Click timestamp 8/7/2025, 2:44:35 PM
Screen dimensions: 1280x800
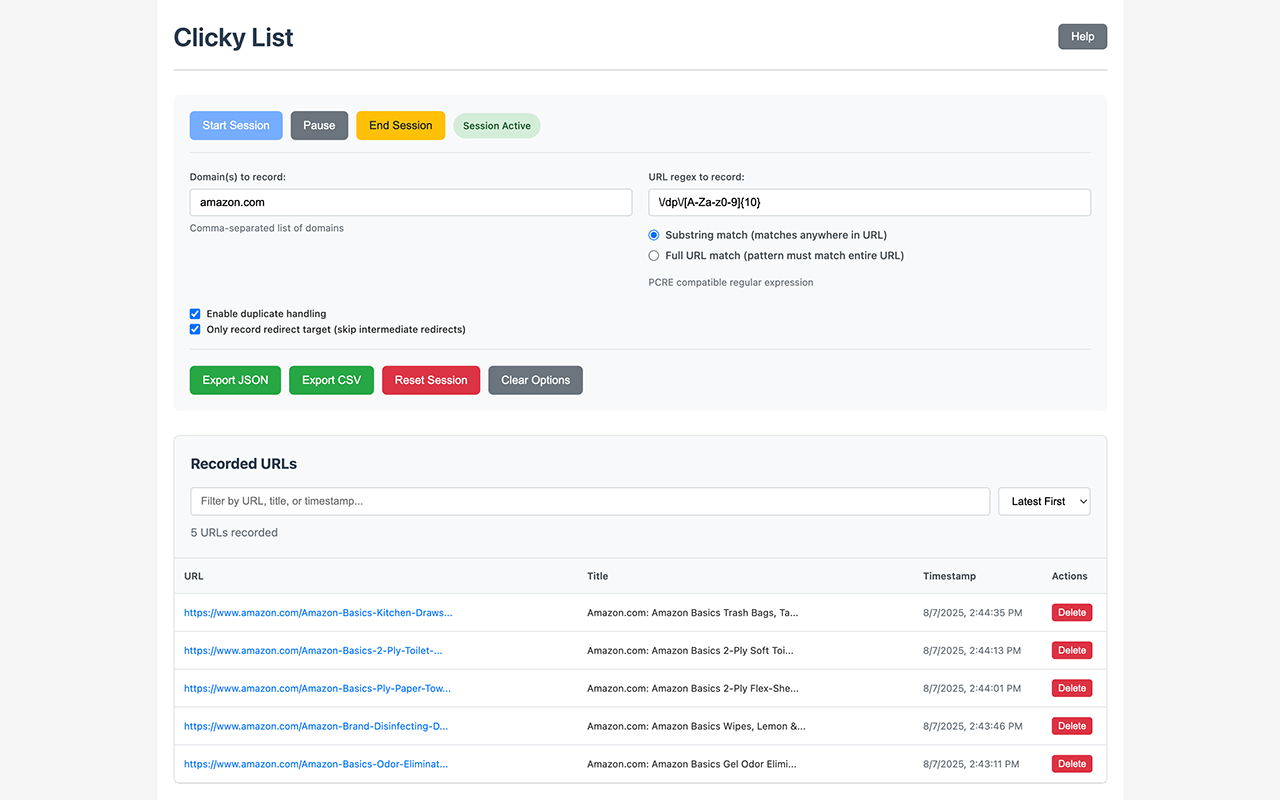pos(972,613)
